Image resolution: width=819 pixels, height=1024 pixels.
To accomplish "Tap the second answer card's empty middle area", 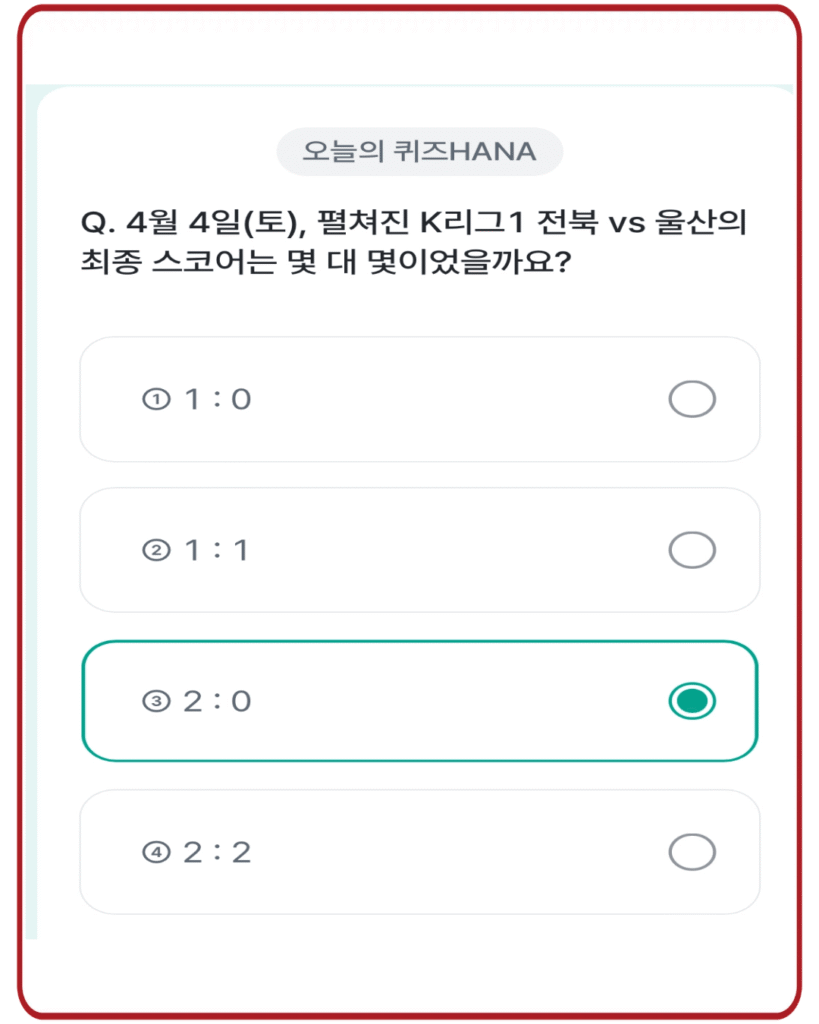I will click(x=450, y=550).
